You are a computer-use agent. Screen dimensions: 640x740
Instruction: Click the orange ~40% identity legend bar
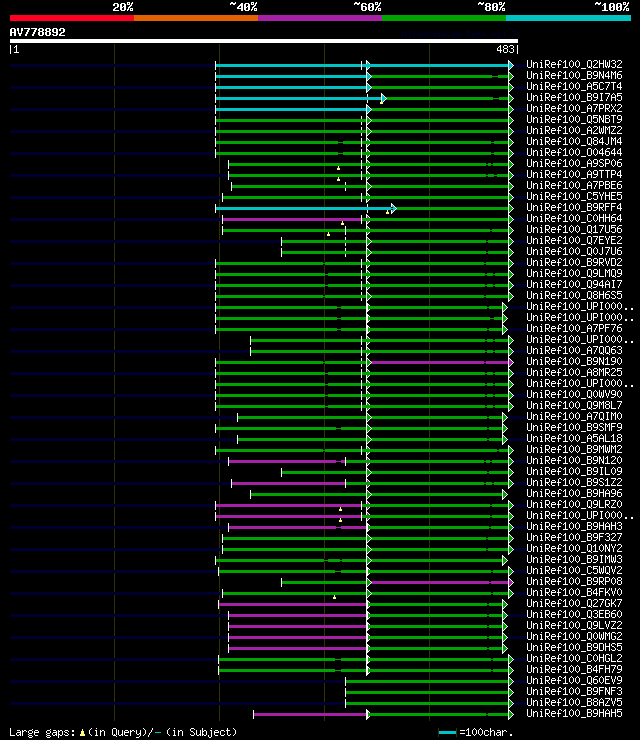196,18
